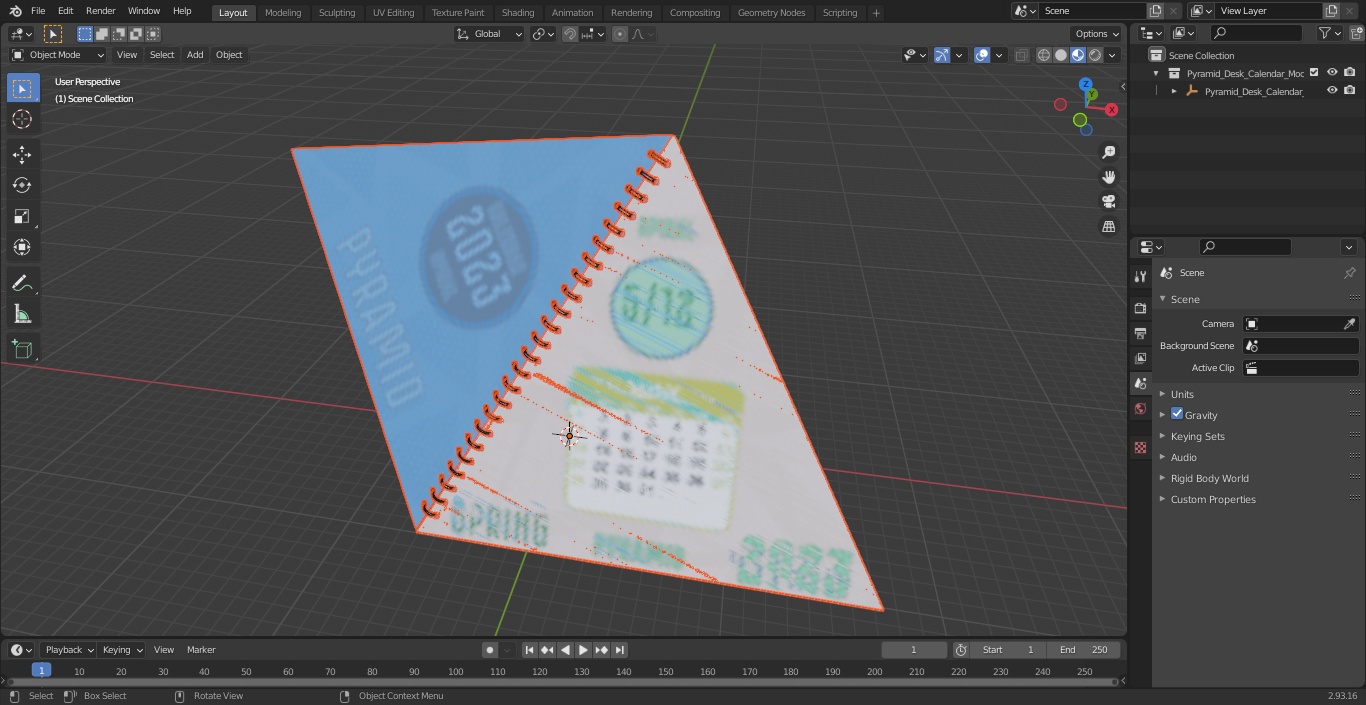1366x705 pixels.
Task: Activate the Select Box tool
Action: click(22, 88)
